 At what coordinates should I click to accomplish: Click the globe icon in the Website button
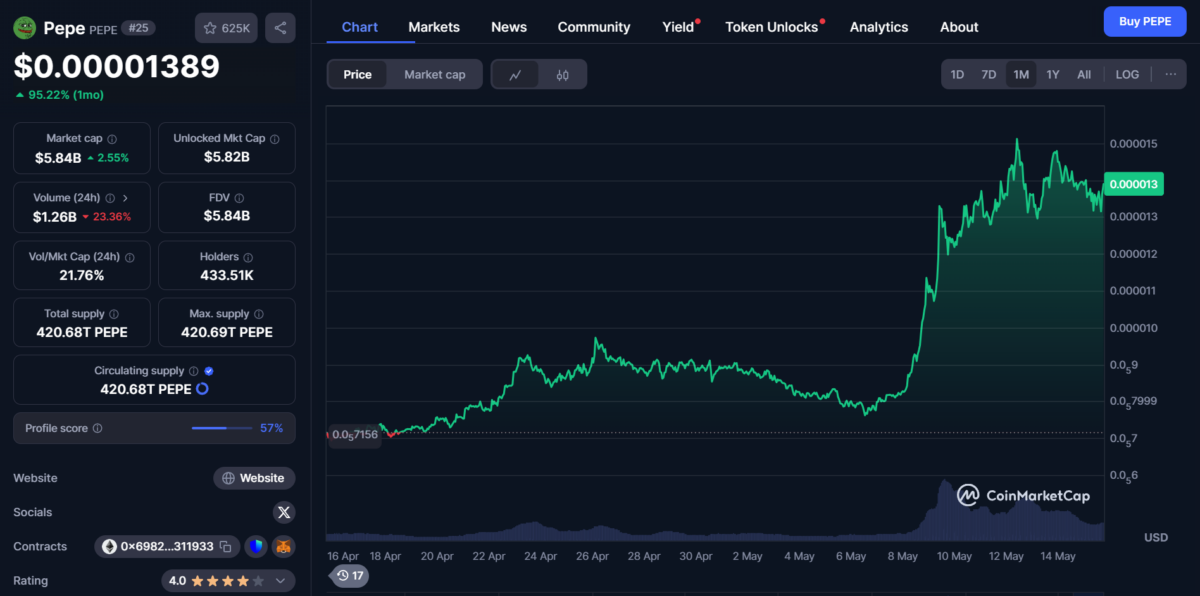(229, 478)
